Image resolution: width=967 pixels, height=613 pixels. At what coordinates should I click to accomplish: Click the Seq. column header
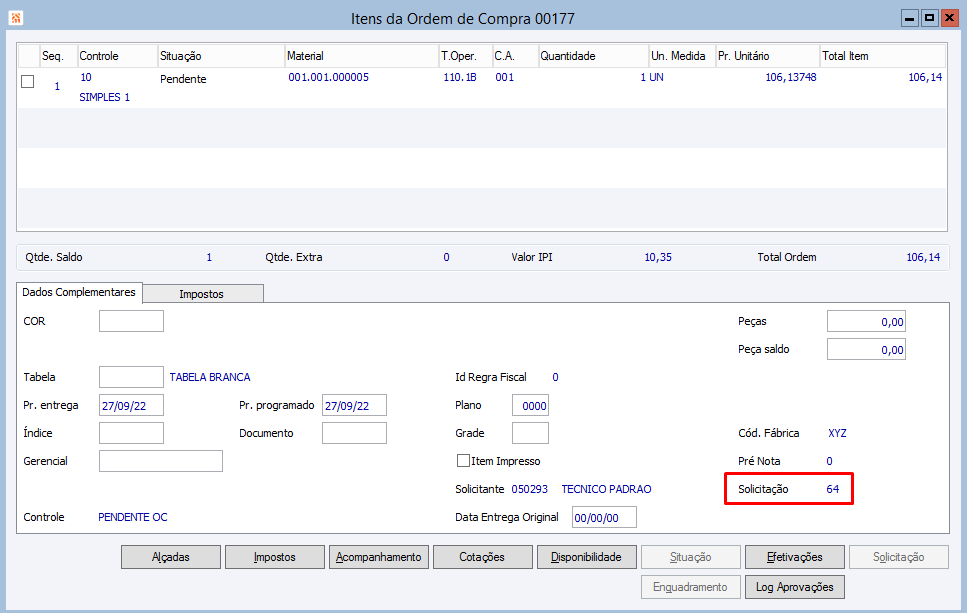(59, 56)
